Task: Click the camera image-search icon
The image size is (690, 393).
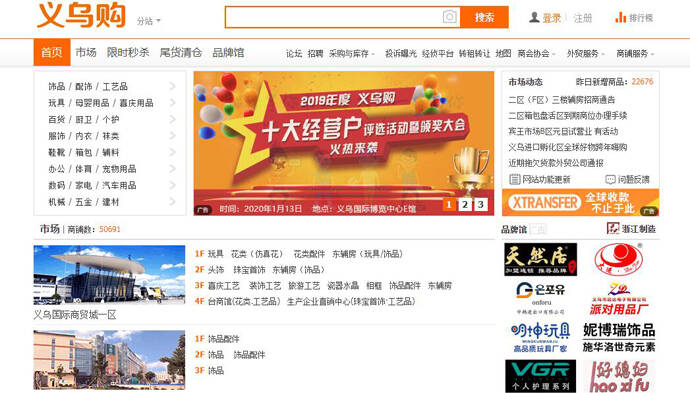Action: pos(449,17)
